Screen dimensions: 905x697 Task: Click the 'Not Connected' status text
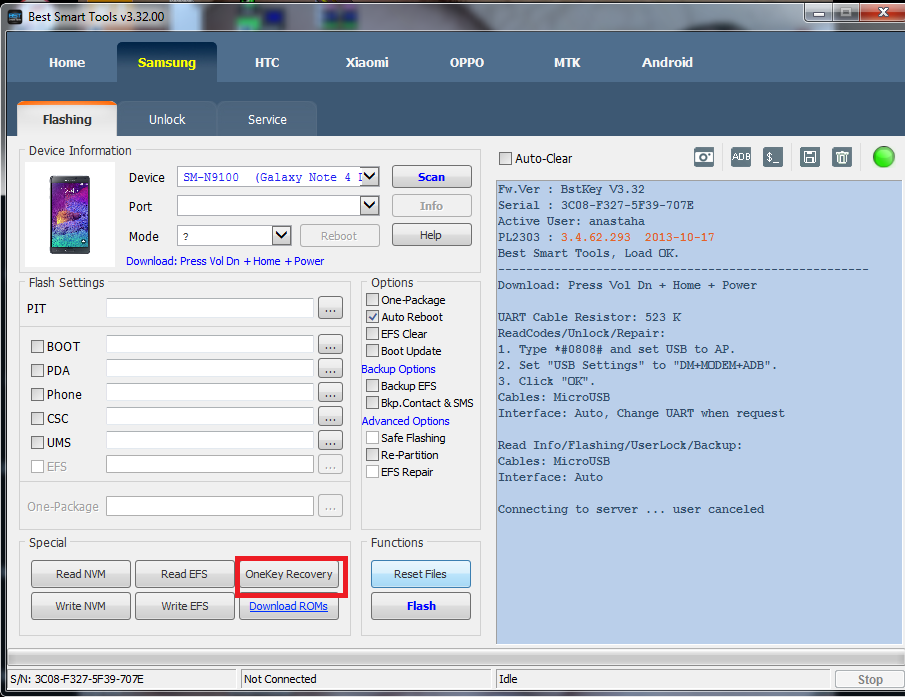point(280,679)
